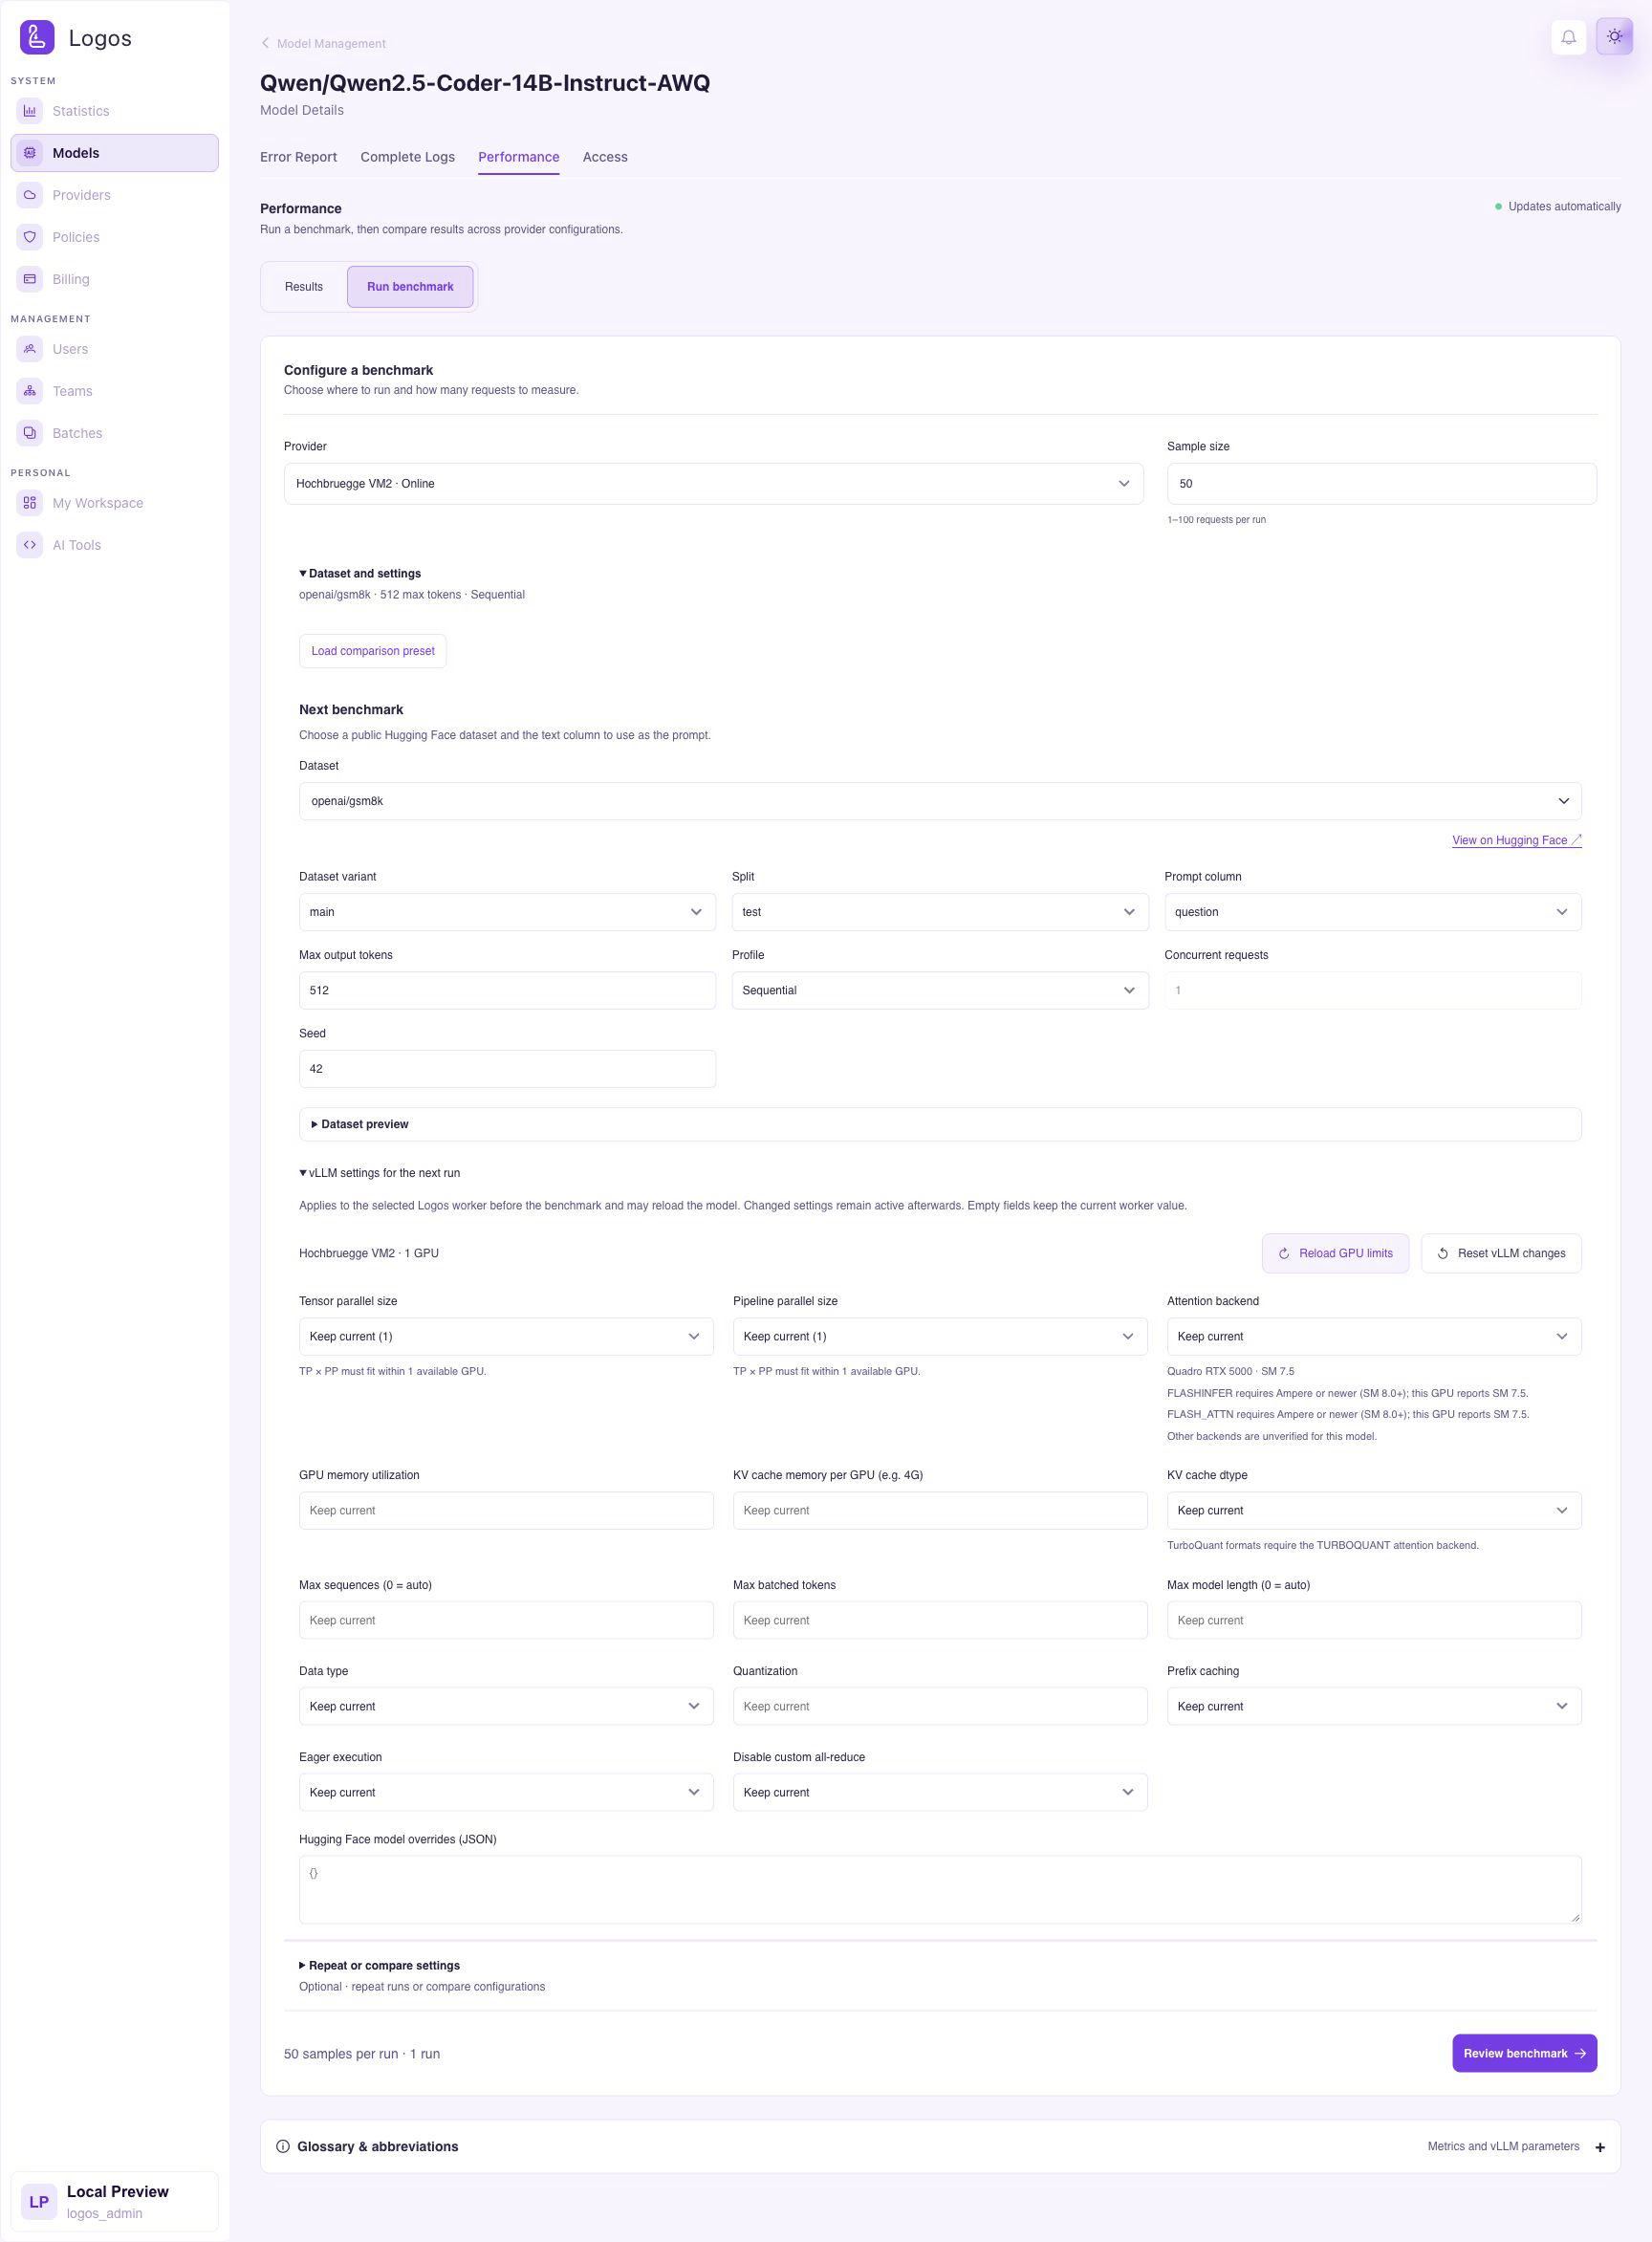1652x2242 pixels.
Task: Click the Glossary info circle icon
Action: point(283,2146)
